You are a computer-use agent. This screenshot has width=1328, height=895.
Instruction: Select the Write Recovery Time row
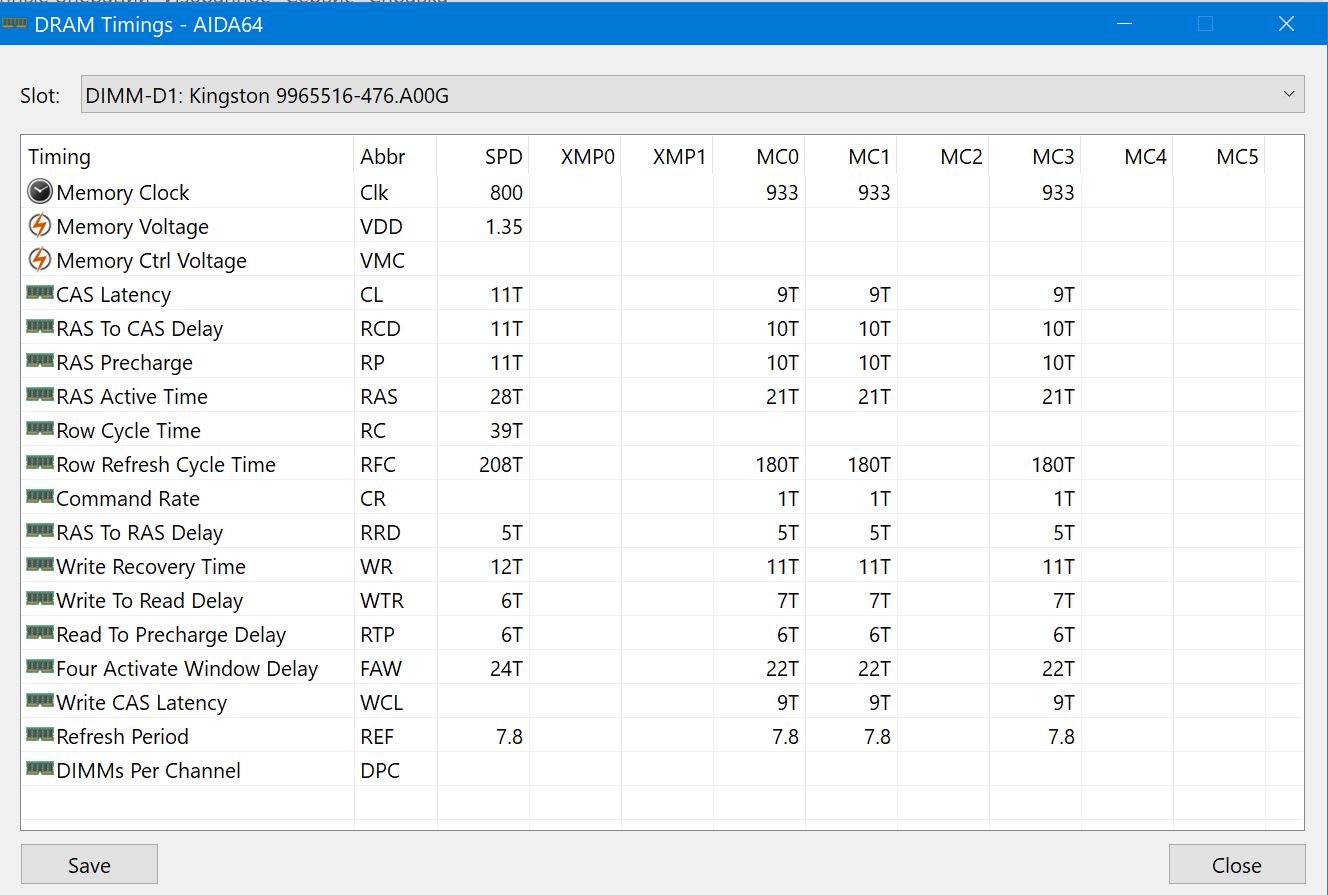[x=151, y=567]
